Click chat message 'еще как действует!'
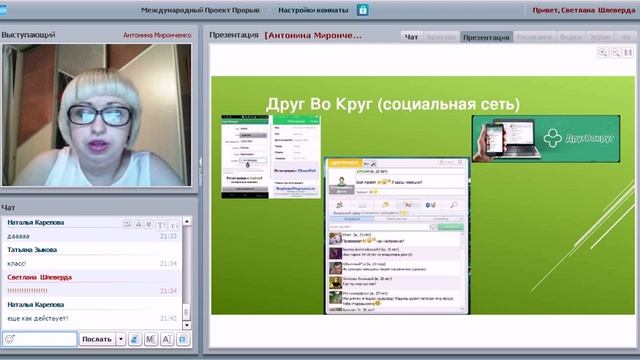640x360 pixels. (38, 318)
